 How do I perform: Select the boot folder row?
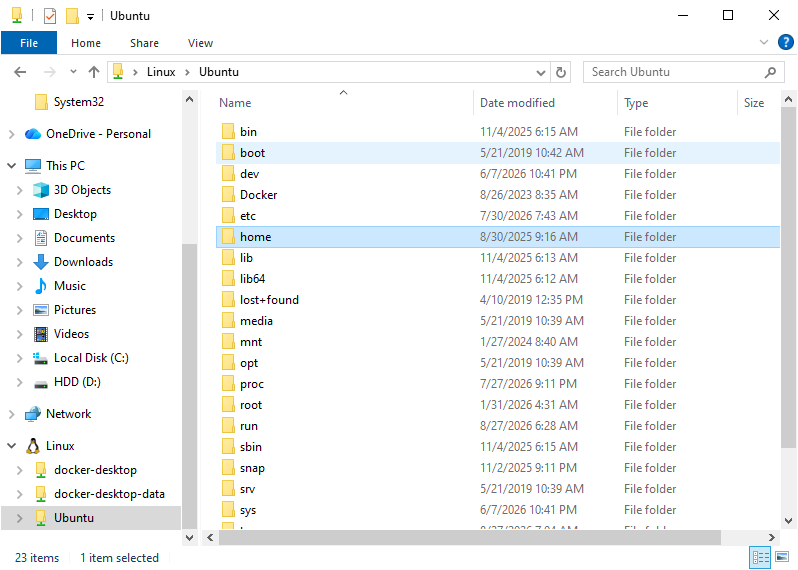tap(498, 153)
